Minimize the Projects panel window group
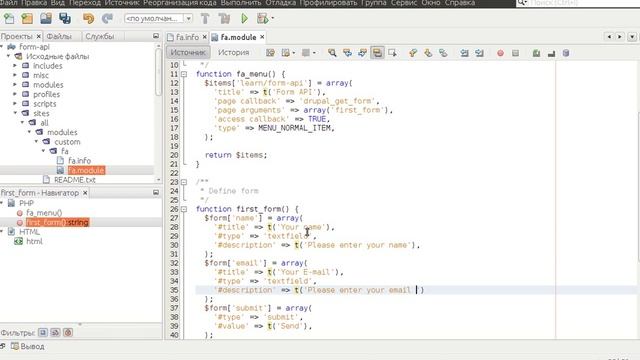 [x=156, y=36]
